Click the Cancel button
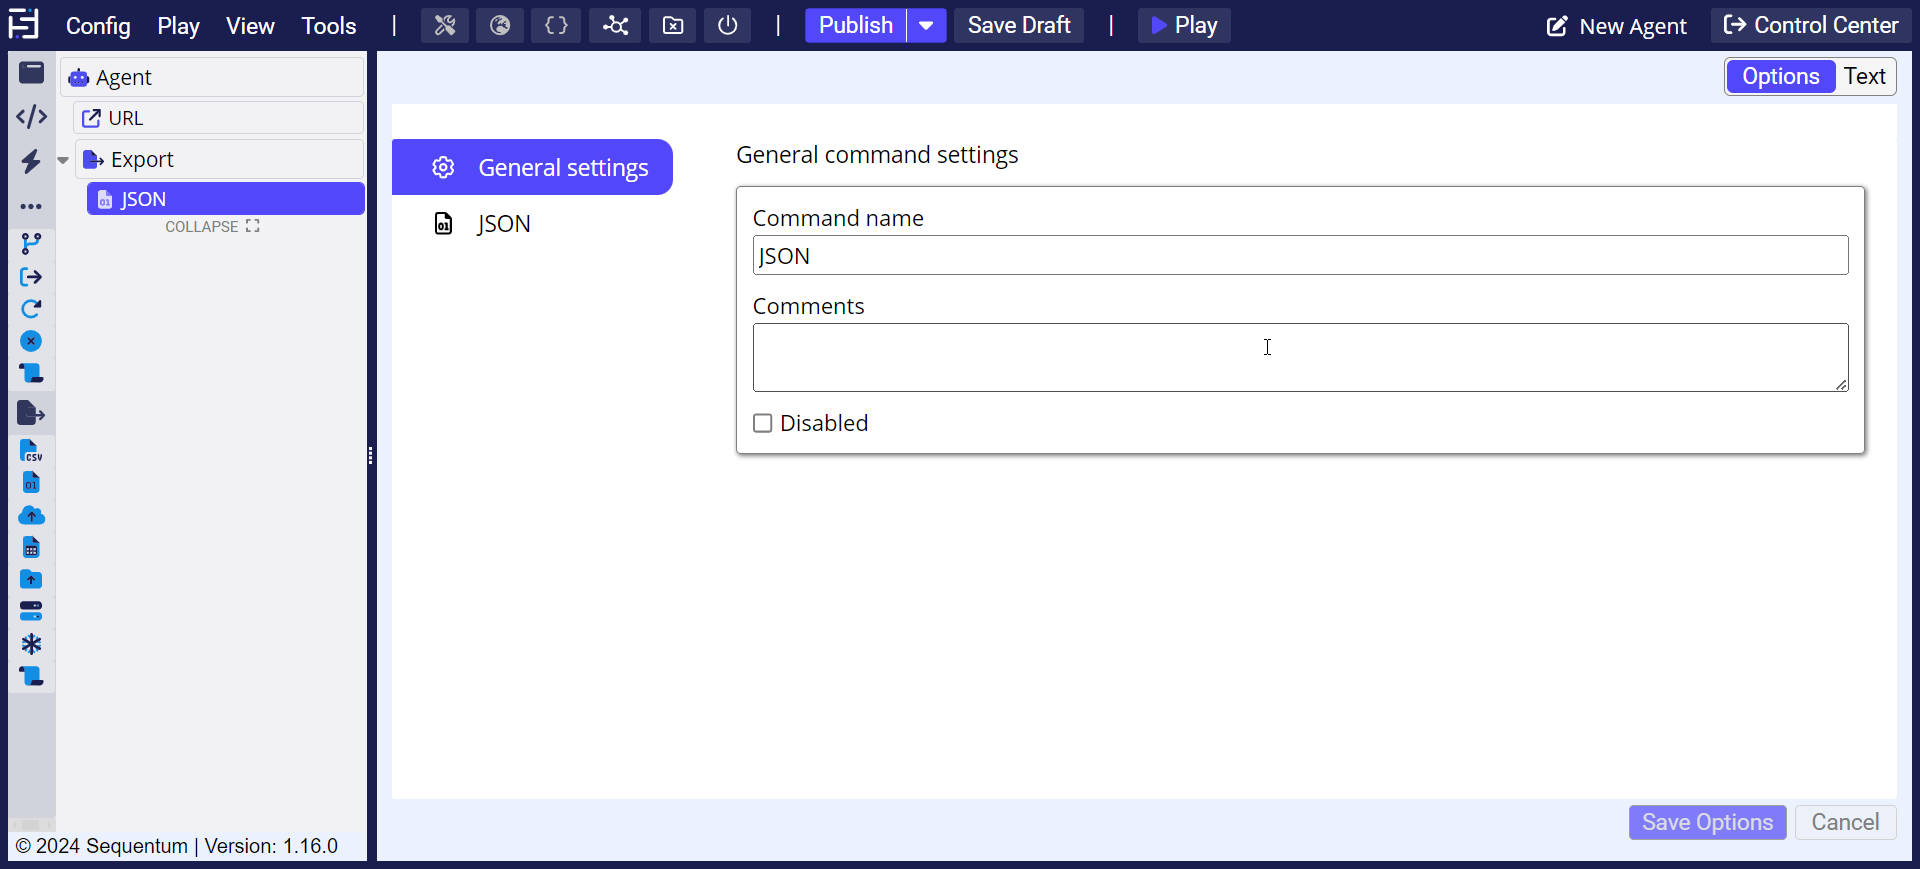Image resolution: width=1920 pixels, height=869 pixels. pyautogui.click(x=1845, y=822)
